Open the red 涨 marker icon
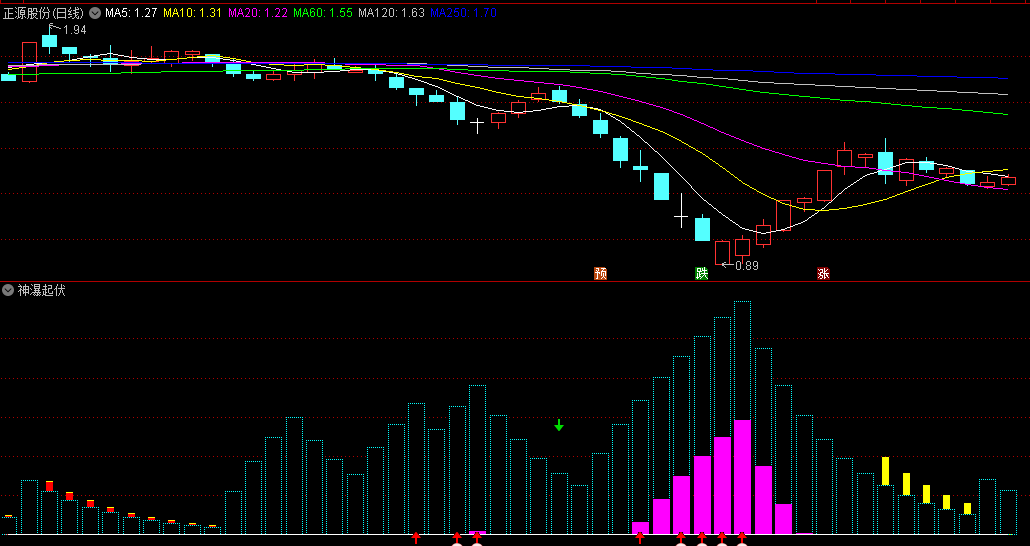Image resolution: width=1030 pixels, height=546 pixels. pos(823,273)
